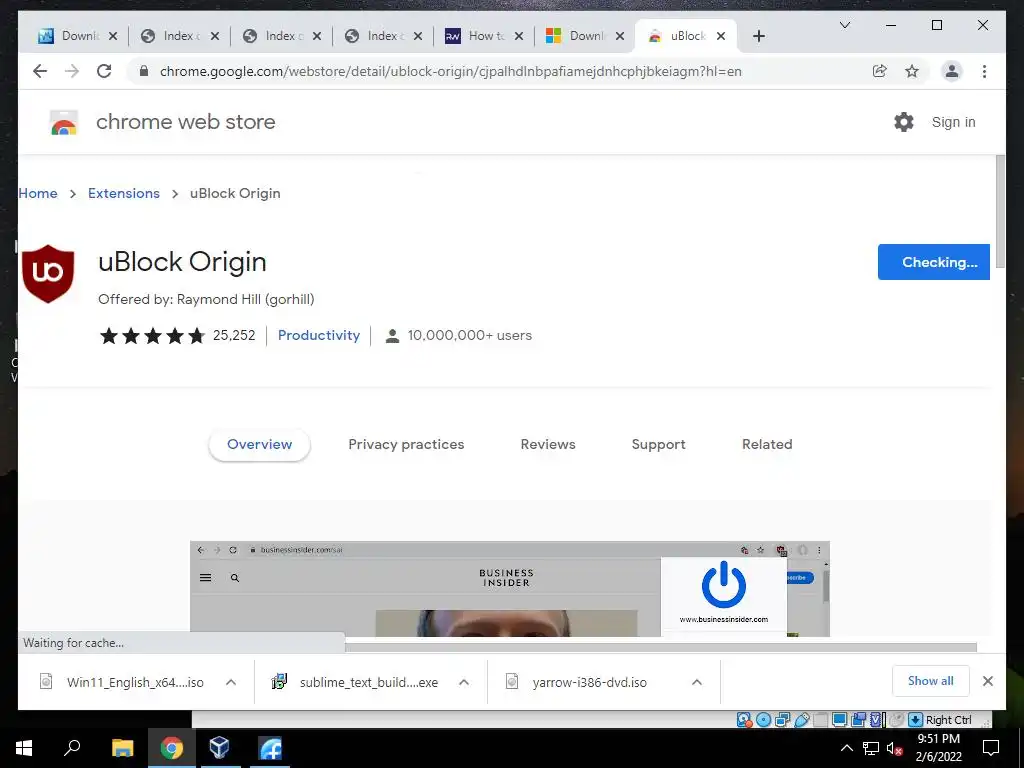Click the network tray icon
The image size is (1024, 768).
[871, 748]
